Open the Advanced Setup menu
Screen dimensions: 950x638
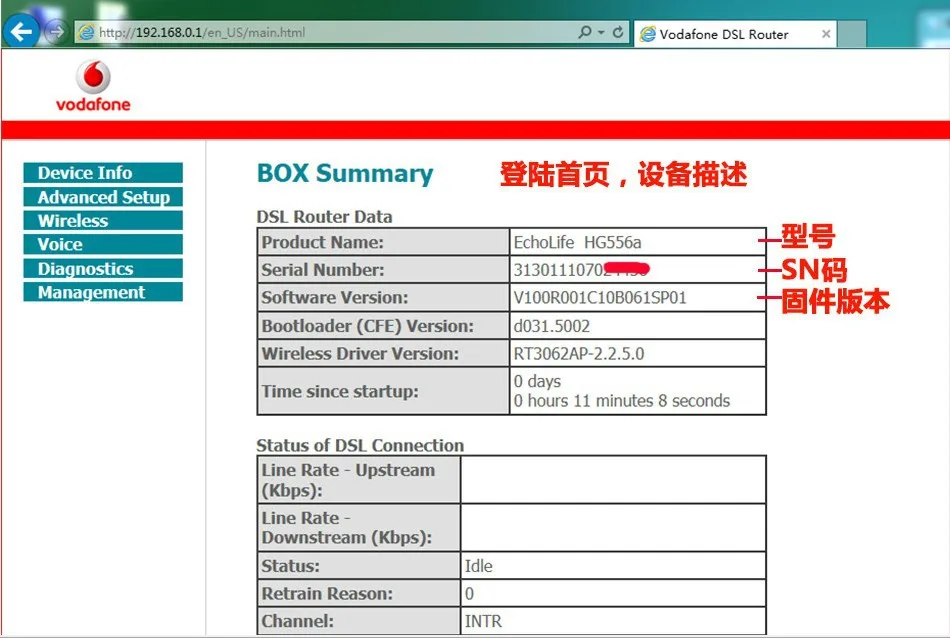pos(103,197)
